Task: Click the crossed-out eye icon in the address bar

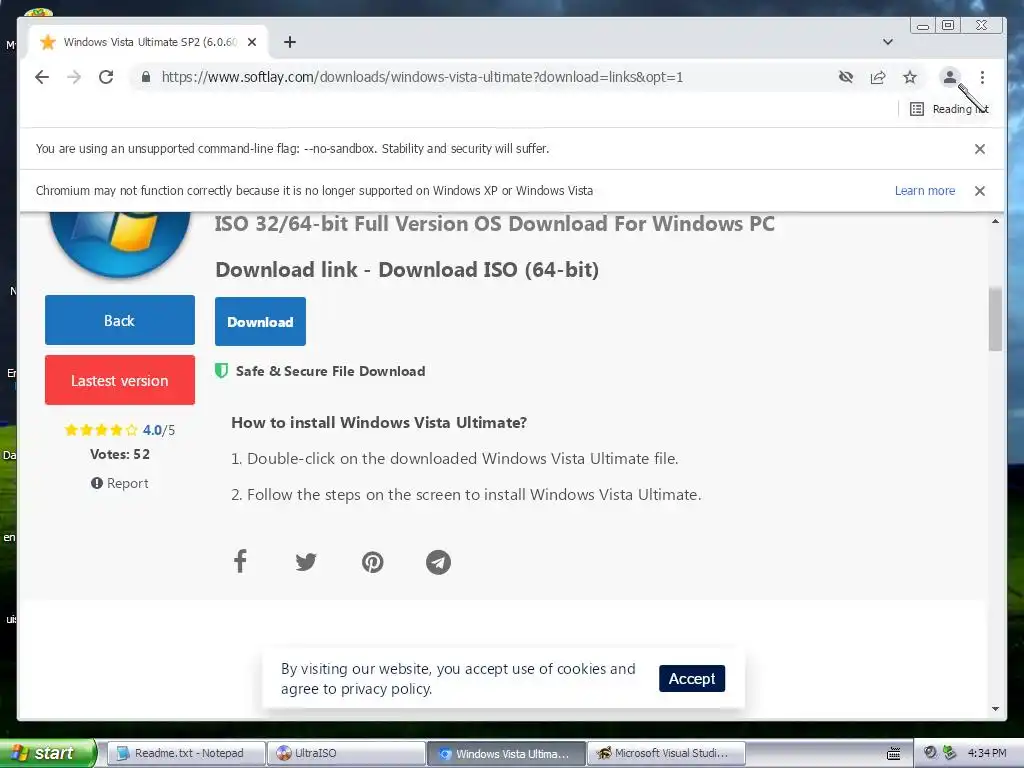Action: 846,77
